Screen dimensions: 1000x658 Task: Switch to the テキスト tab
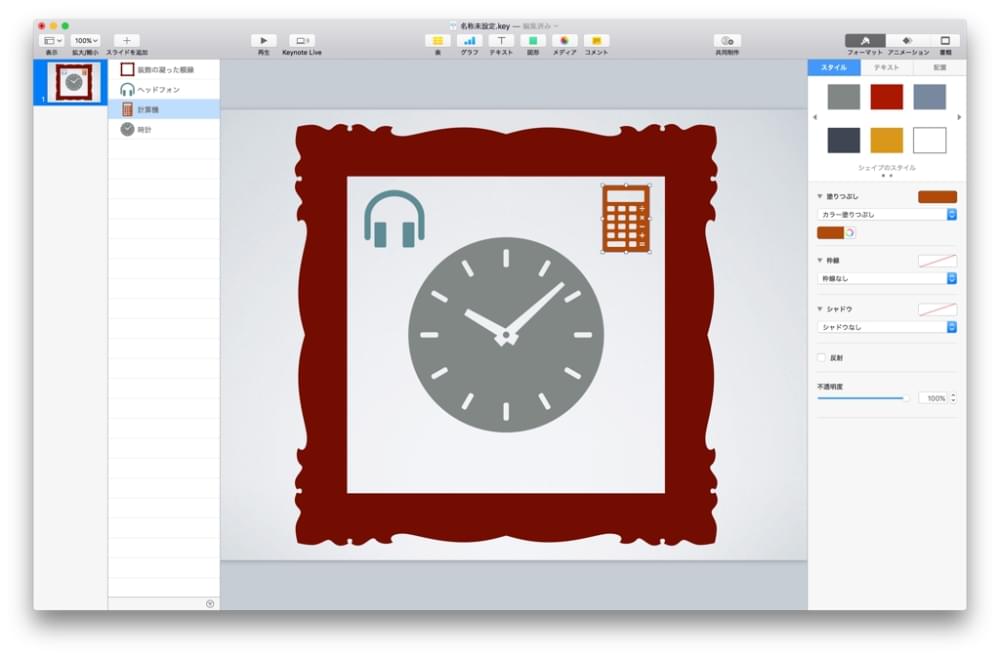click(886, 68)
